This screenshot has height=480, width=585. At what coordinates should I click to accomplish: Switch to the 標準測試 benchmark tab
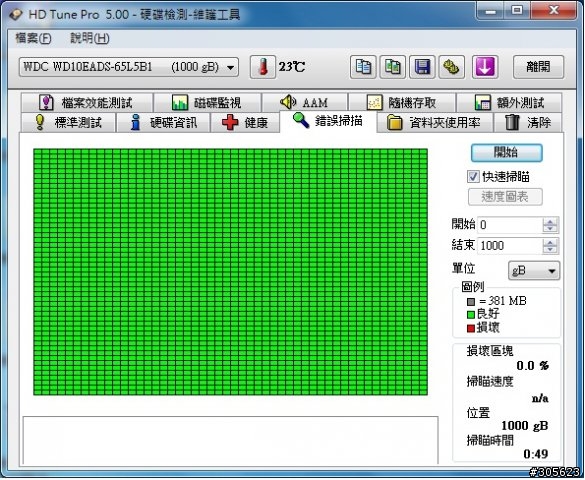pos(68,123)
